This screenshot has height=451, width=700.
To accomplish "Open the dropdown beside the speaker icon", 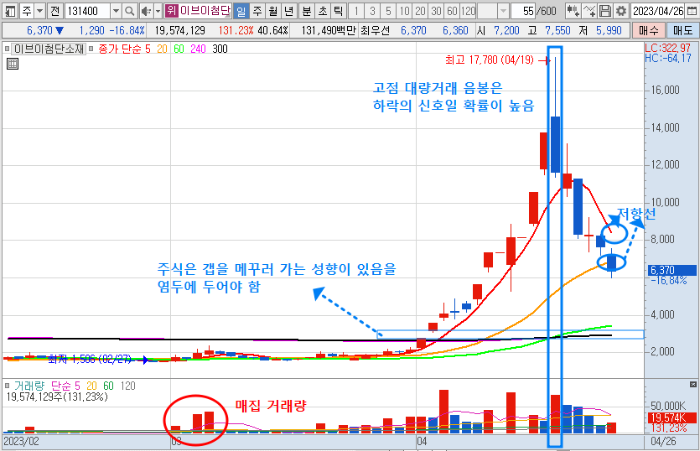I will pos(158,11).
